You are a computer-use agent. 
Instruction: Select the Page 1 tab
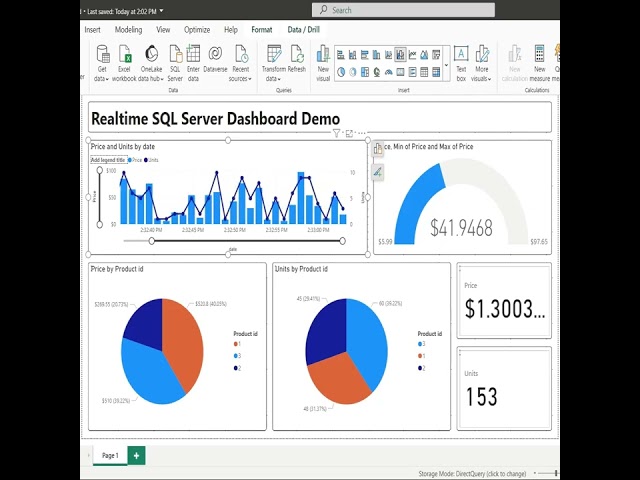tap(110, 456)
